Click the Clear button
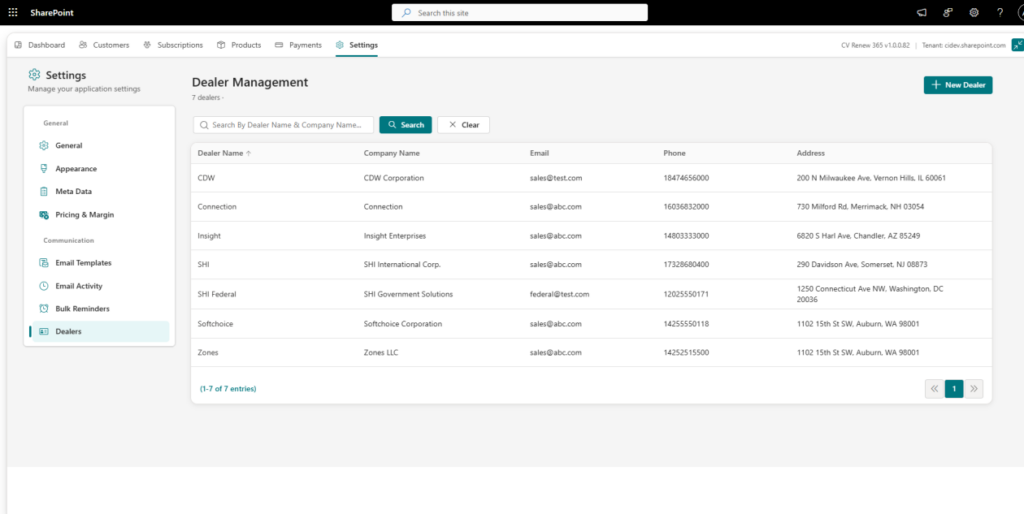 [x=464, y=125]
